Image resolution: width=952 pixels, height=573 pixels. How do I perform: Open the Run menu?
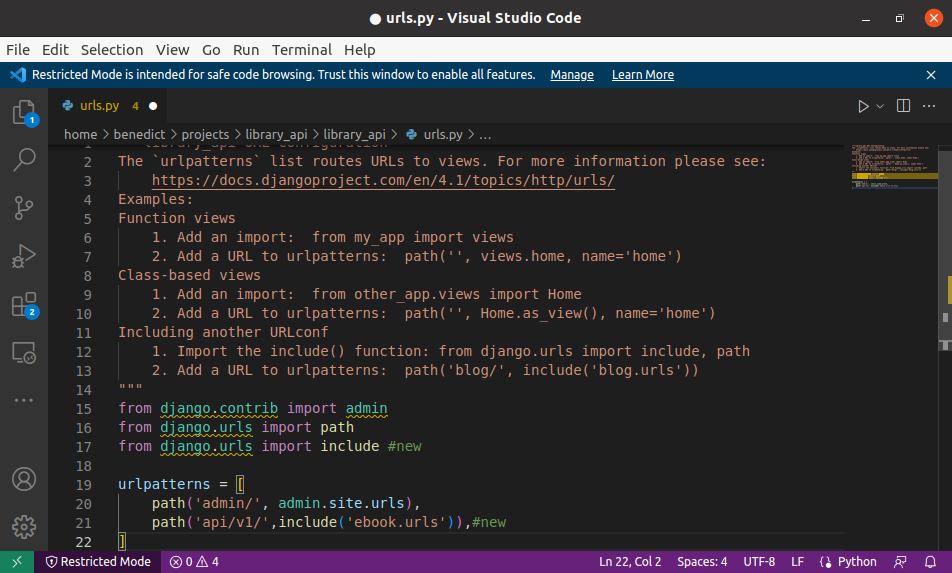246,50
